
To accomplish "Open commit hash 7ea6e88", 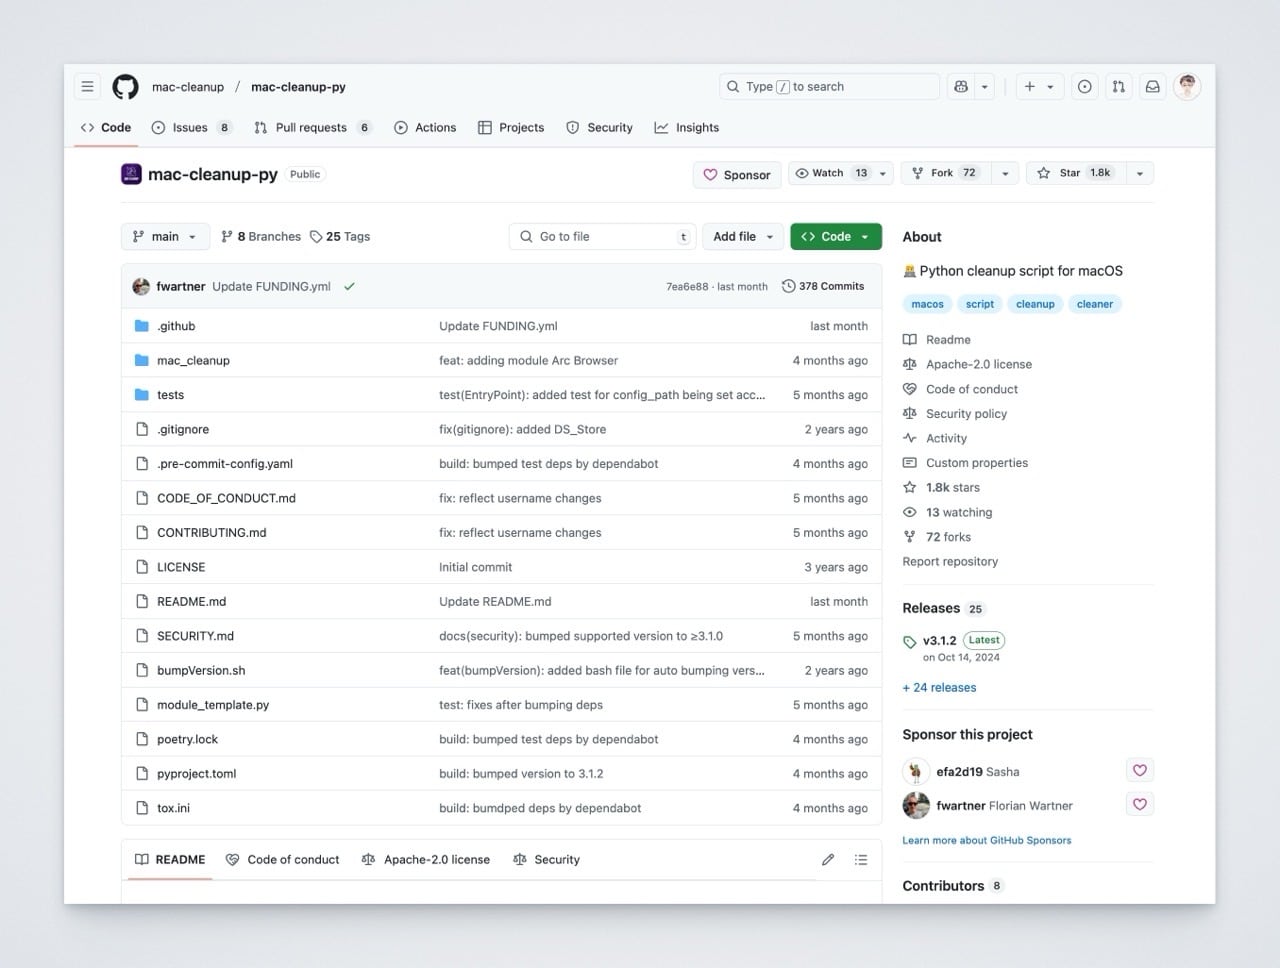I will pyautogui.click(x=687, y=287).
